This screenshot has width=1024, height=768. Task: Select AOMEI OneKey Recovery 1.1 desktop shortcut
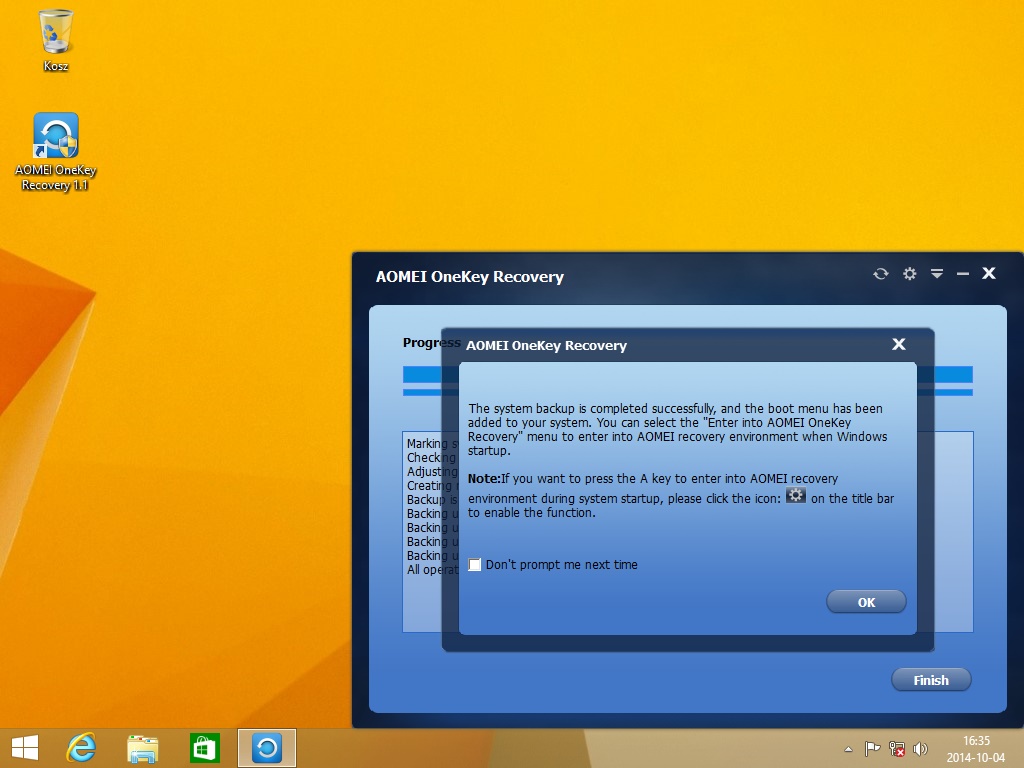[56, 152]
